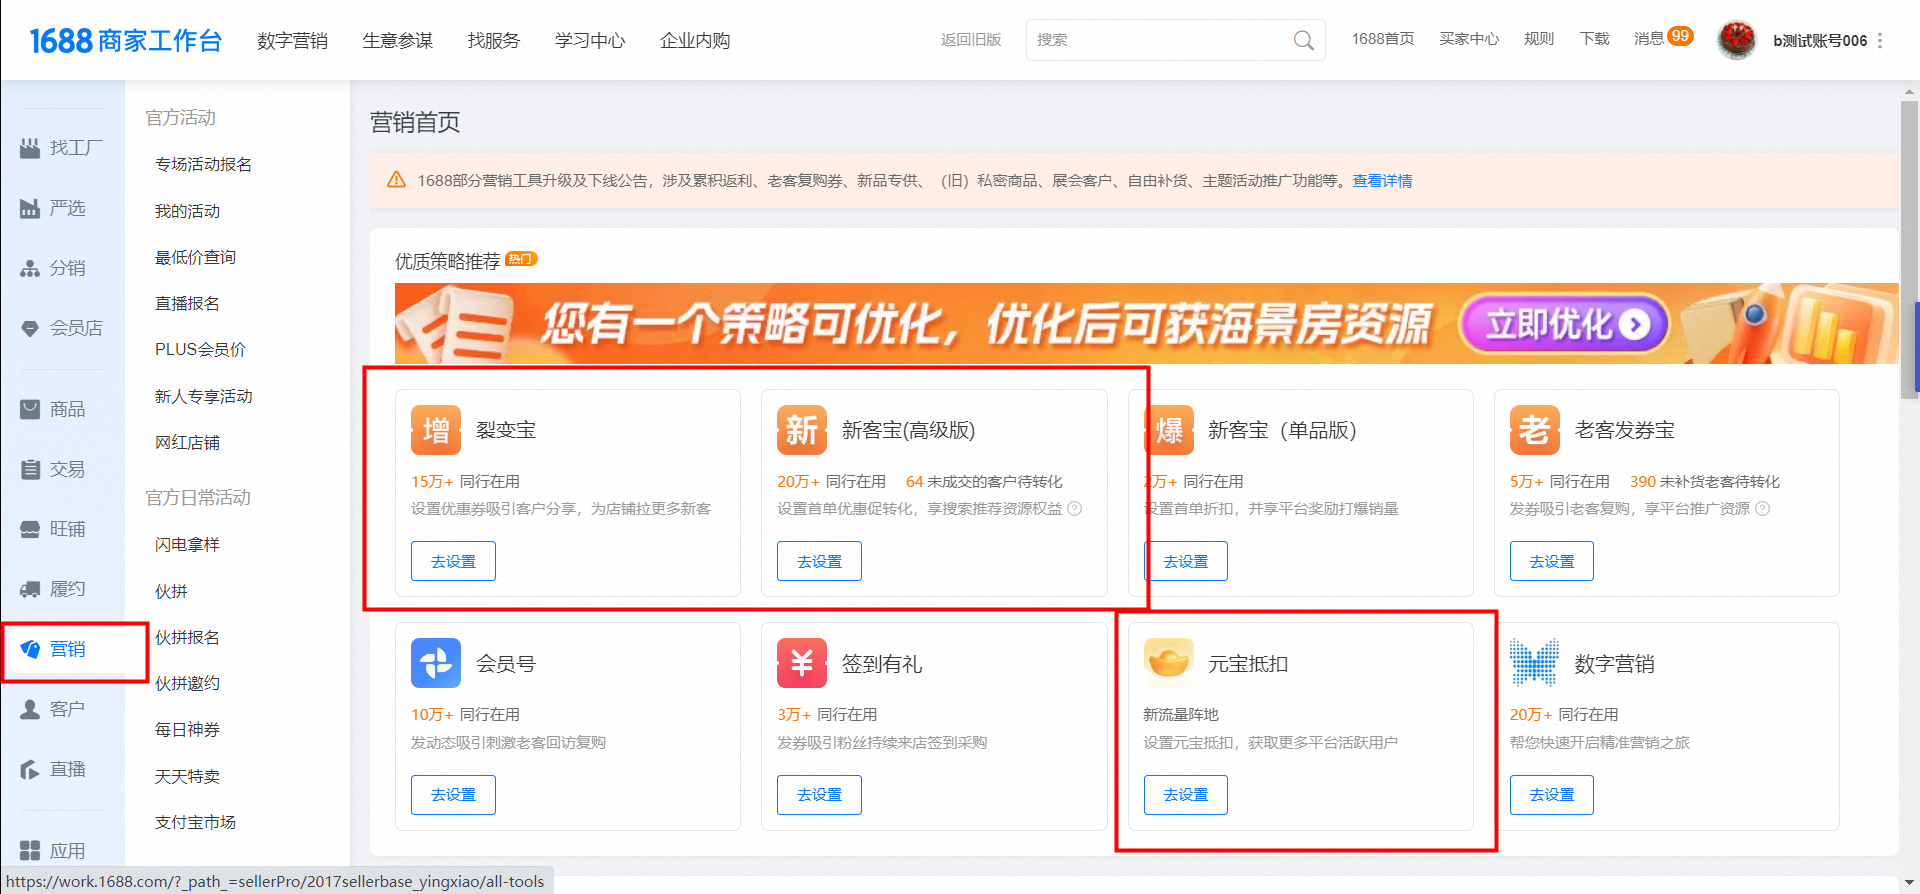Open 数字营销 top navigation menu
Viewport: 1920px width, 894px height.
[x=292, y=41]
